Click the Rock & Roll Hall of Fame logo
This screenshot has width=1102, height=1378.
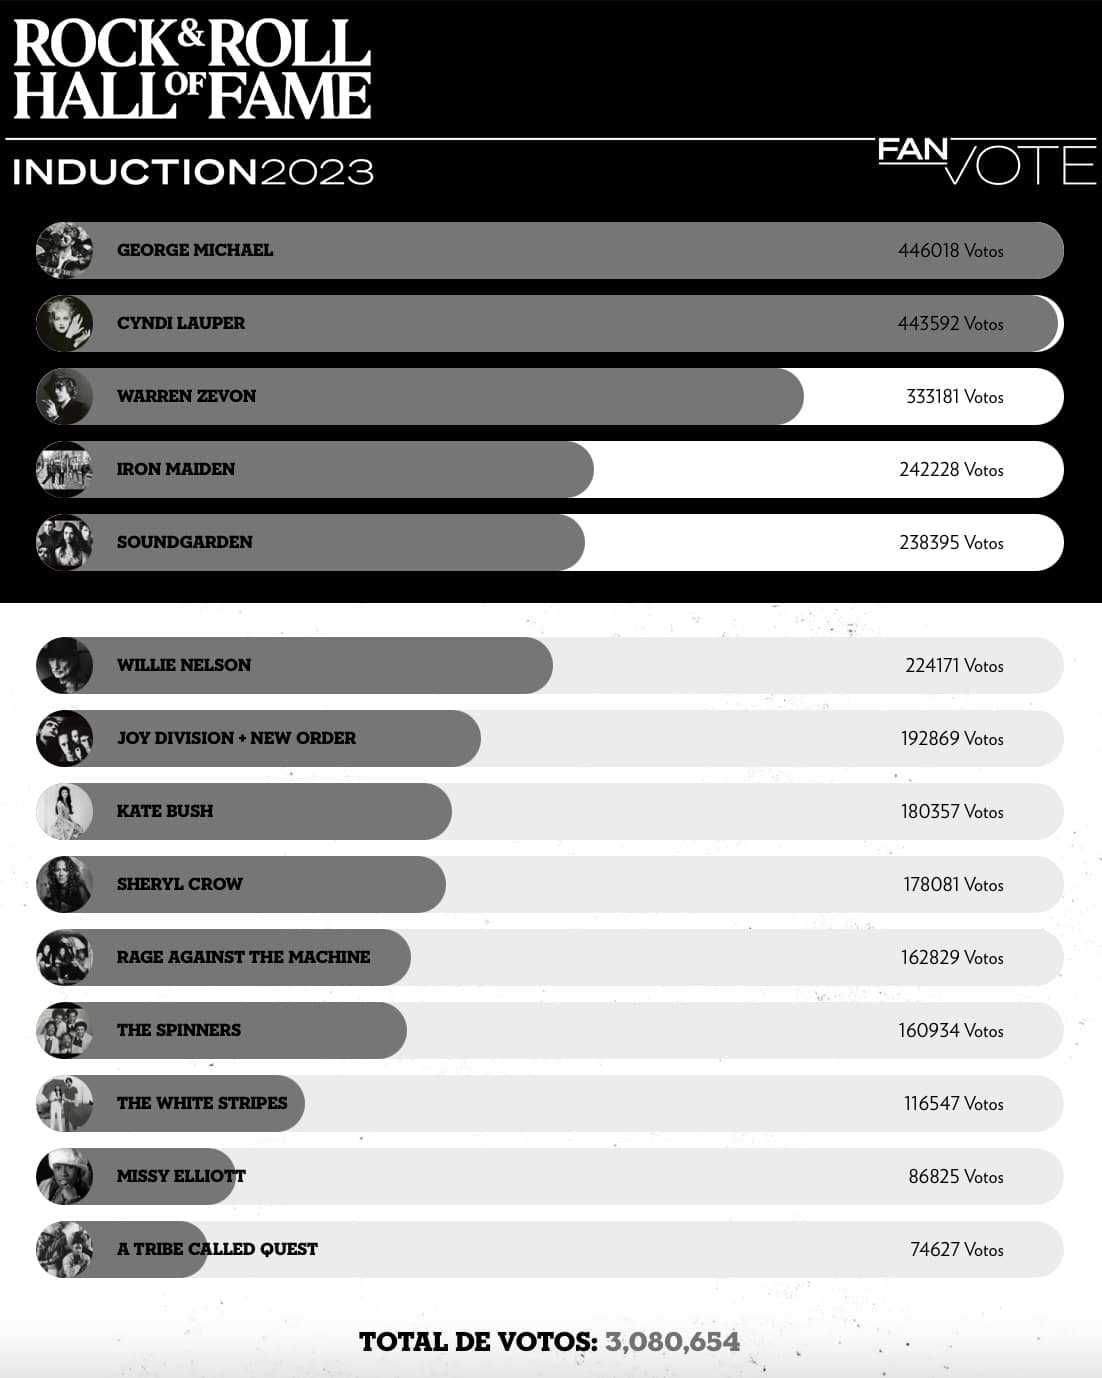[x=192, y=69]
